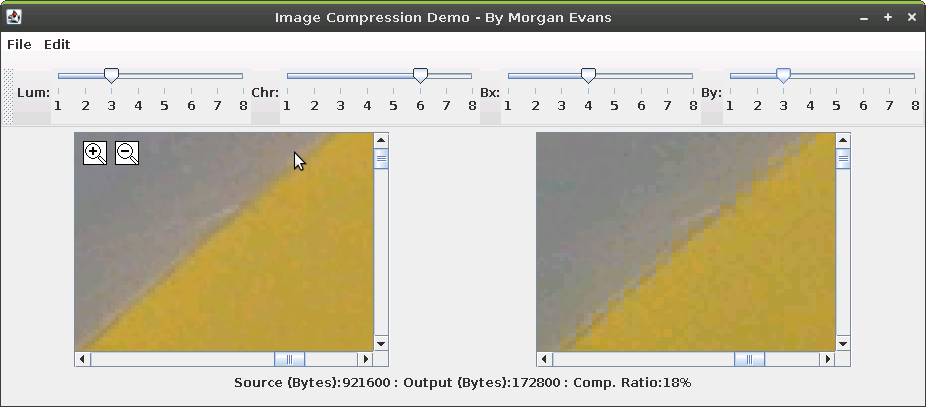Viewport: 926px width, 407px height.
Task: Click the By slider thumb
Action: coord(783,75)
